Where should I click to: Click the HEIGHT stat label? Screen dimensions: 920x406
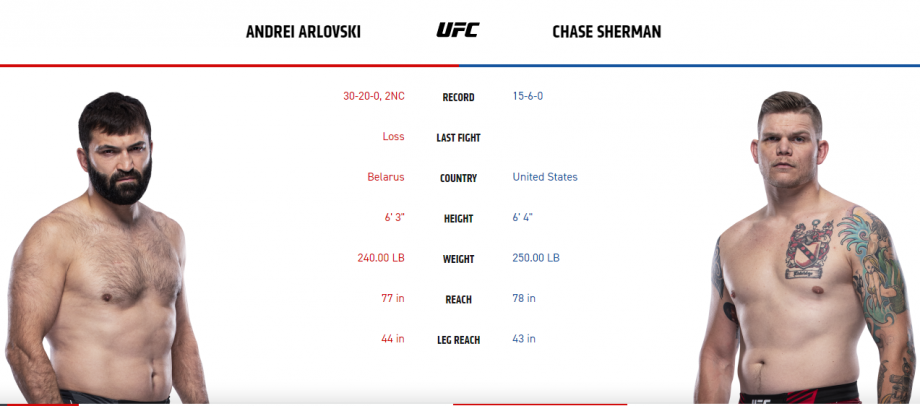click(458, 219)
